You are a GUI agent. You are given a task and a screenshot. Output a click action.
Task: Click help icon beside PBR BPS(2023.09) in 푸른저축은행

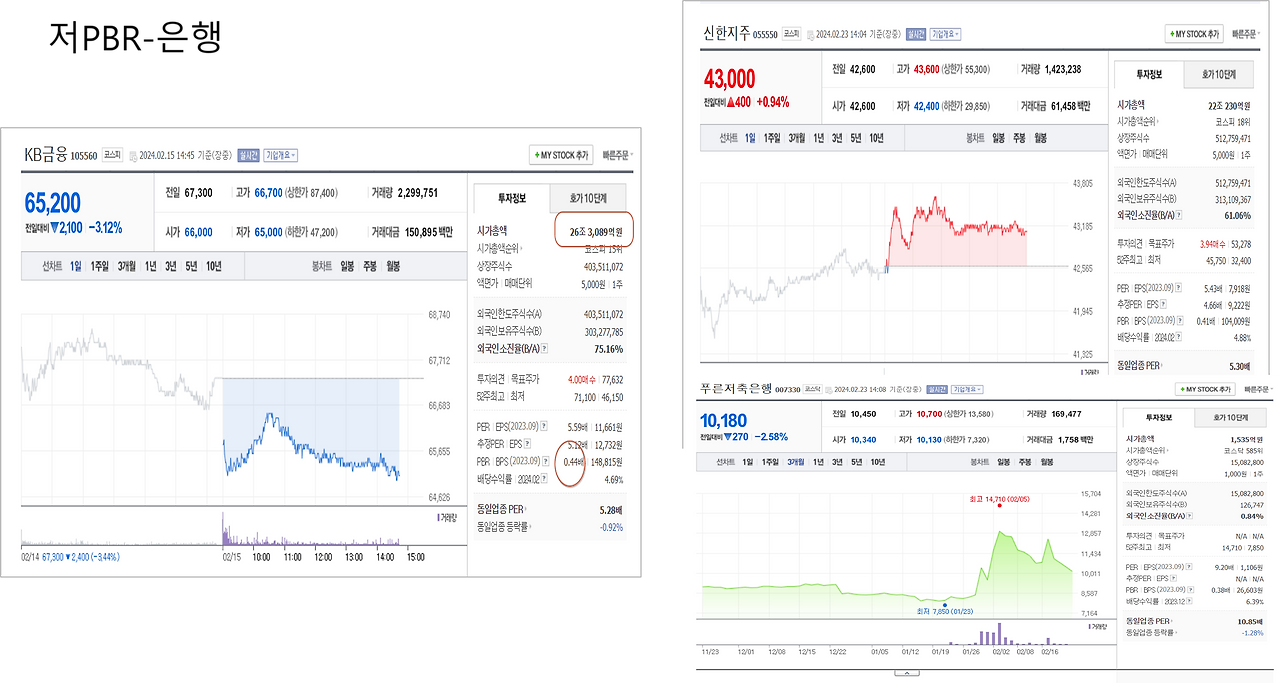(1190, 589)
